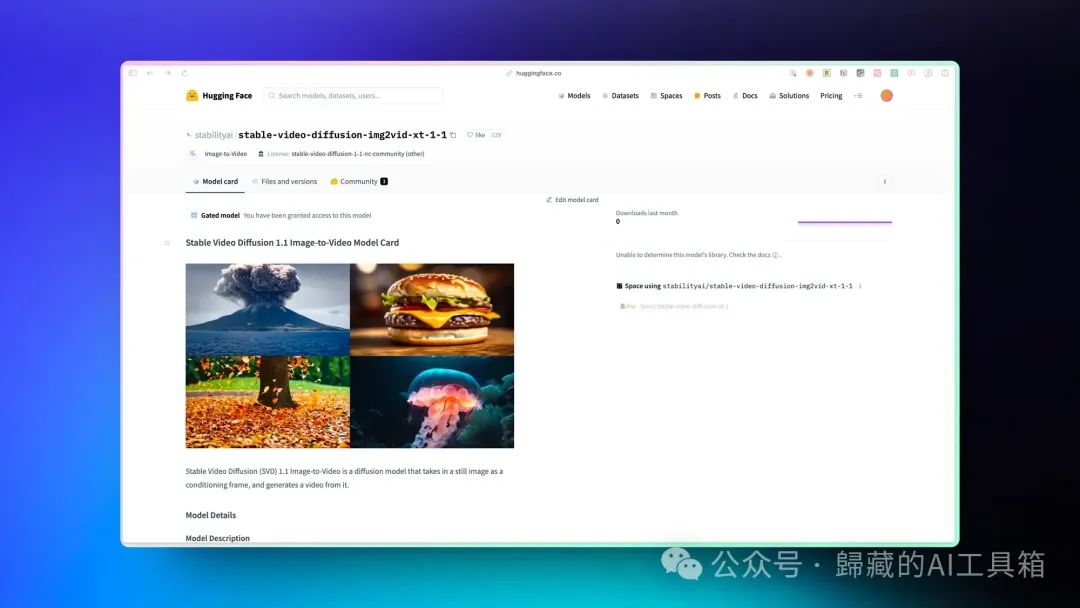The height and width of the screenshot is (608, 1080).
Task: Expand the more-options menu beside Pricing
Action: point(858,96)
